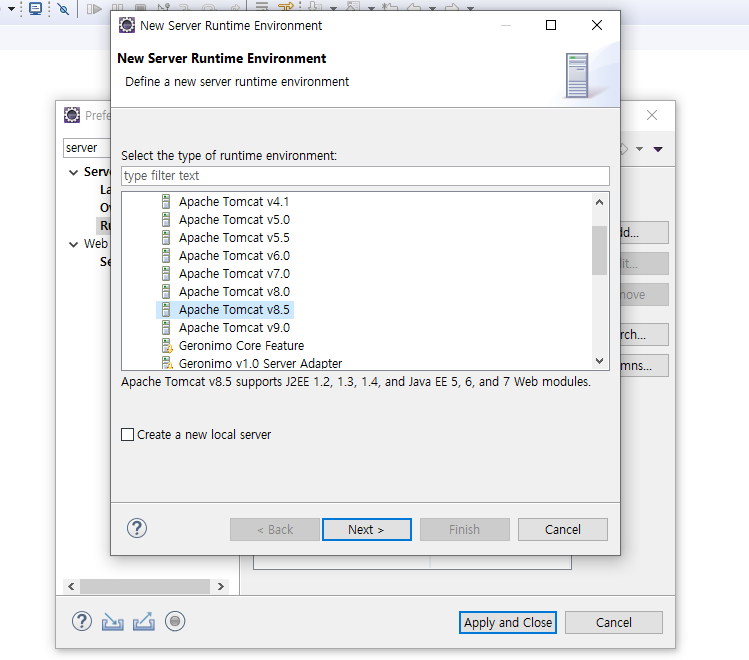The width and height of the screenshot is (749, 660).
Task: Click the Preferences tree horizontal scrollbar thumb
Action: click(x=145, y=586)
